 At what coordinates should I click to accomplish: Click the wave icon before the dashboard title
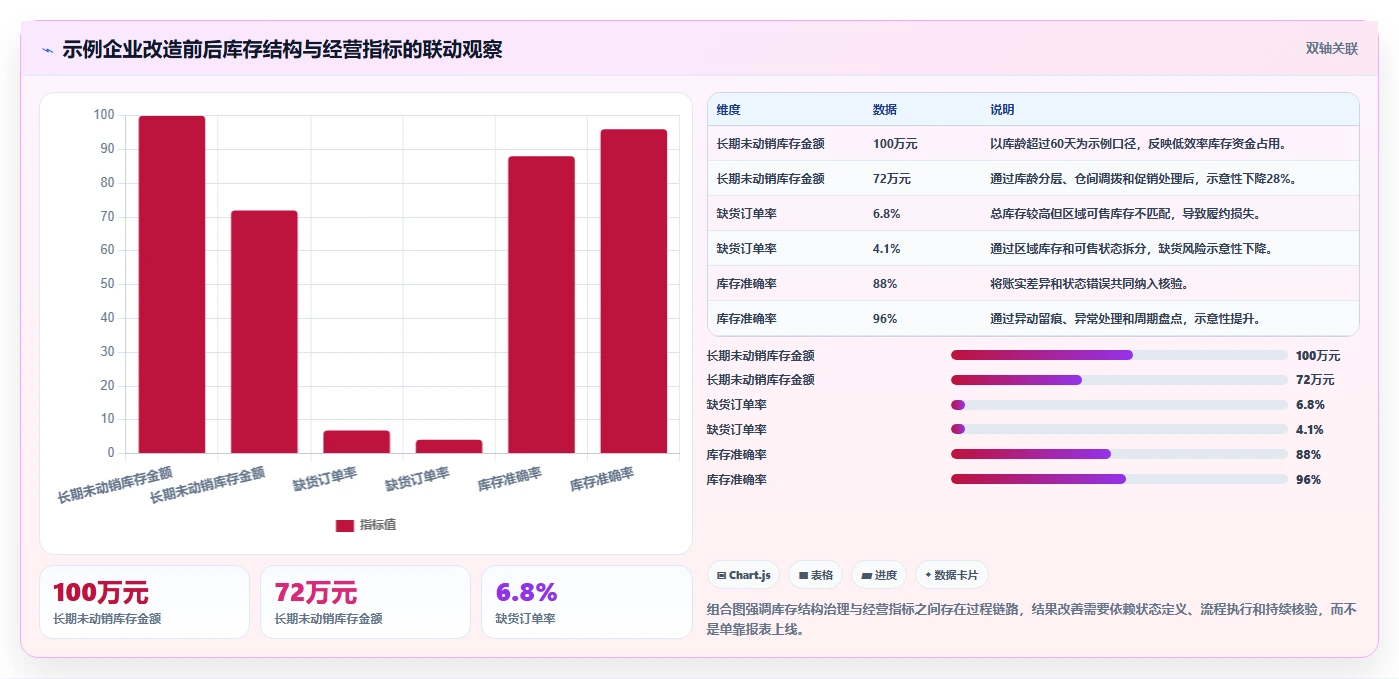coord(48,50)
